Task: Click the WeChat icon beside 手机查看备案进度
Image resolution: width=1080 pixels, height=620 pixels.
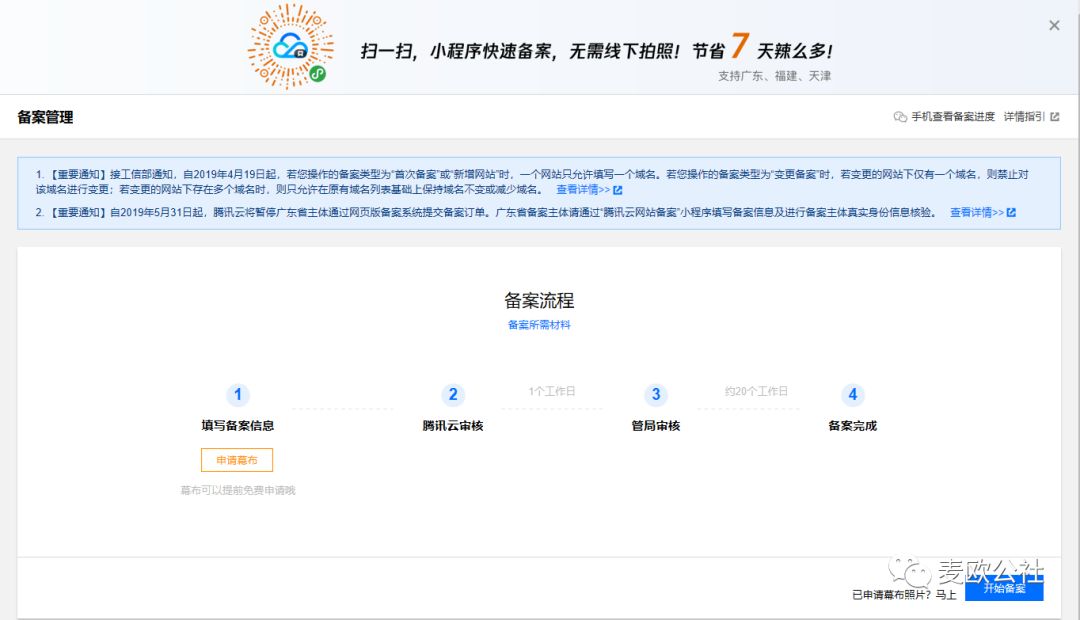Action: tap(900, 117)
